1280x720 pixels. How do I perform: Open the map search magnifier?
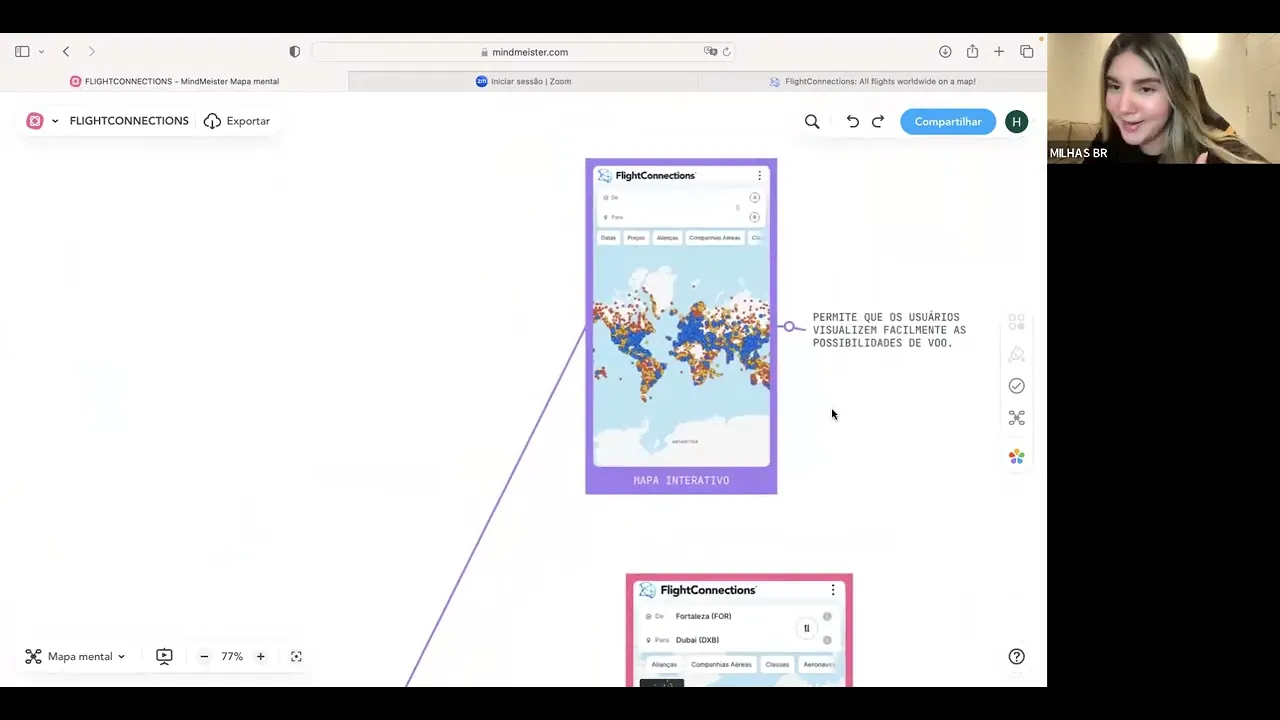point(812,121)
